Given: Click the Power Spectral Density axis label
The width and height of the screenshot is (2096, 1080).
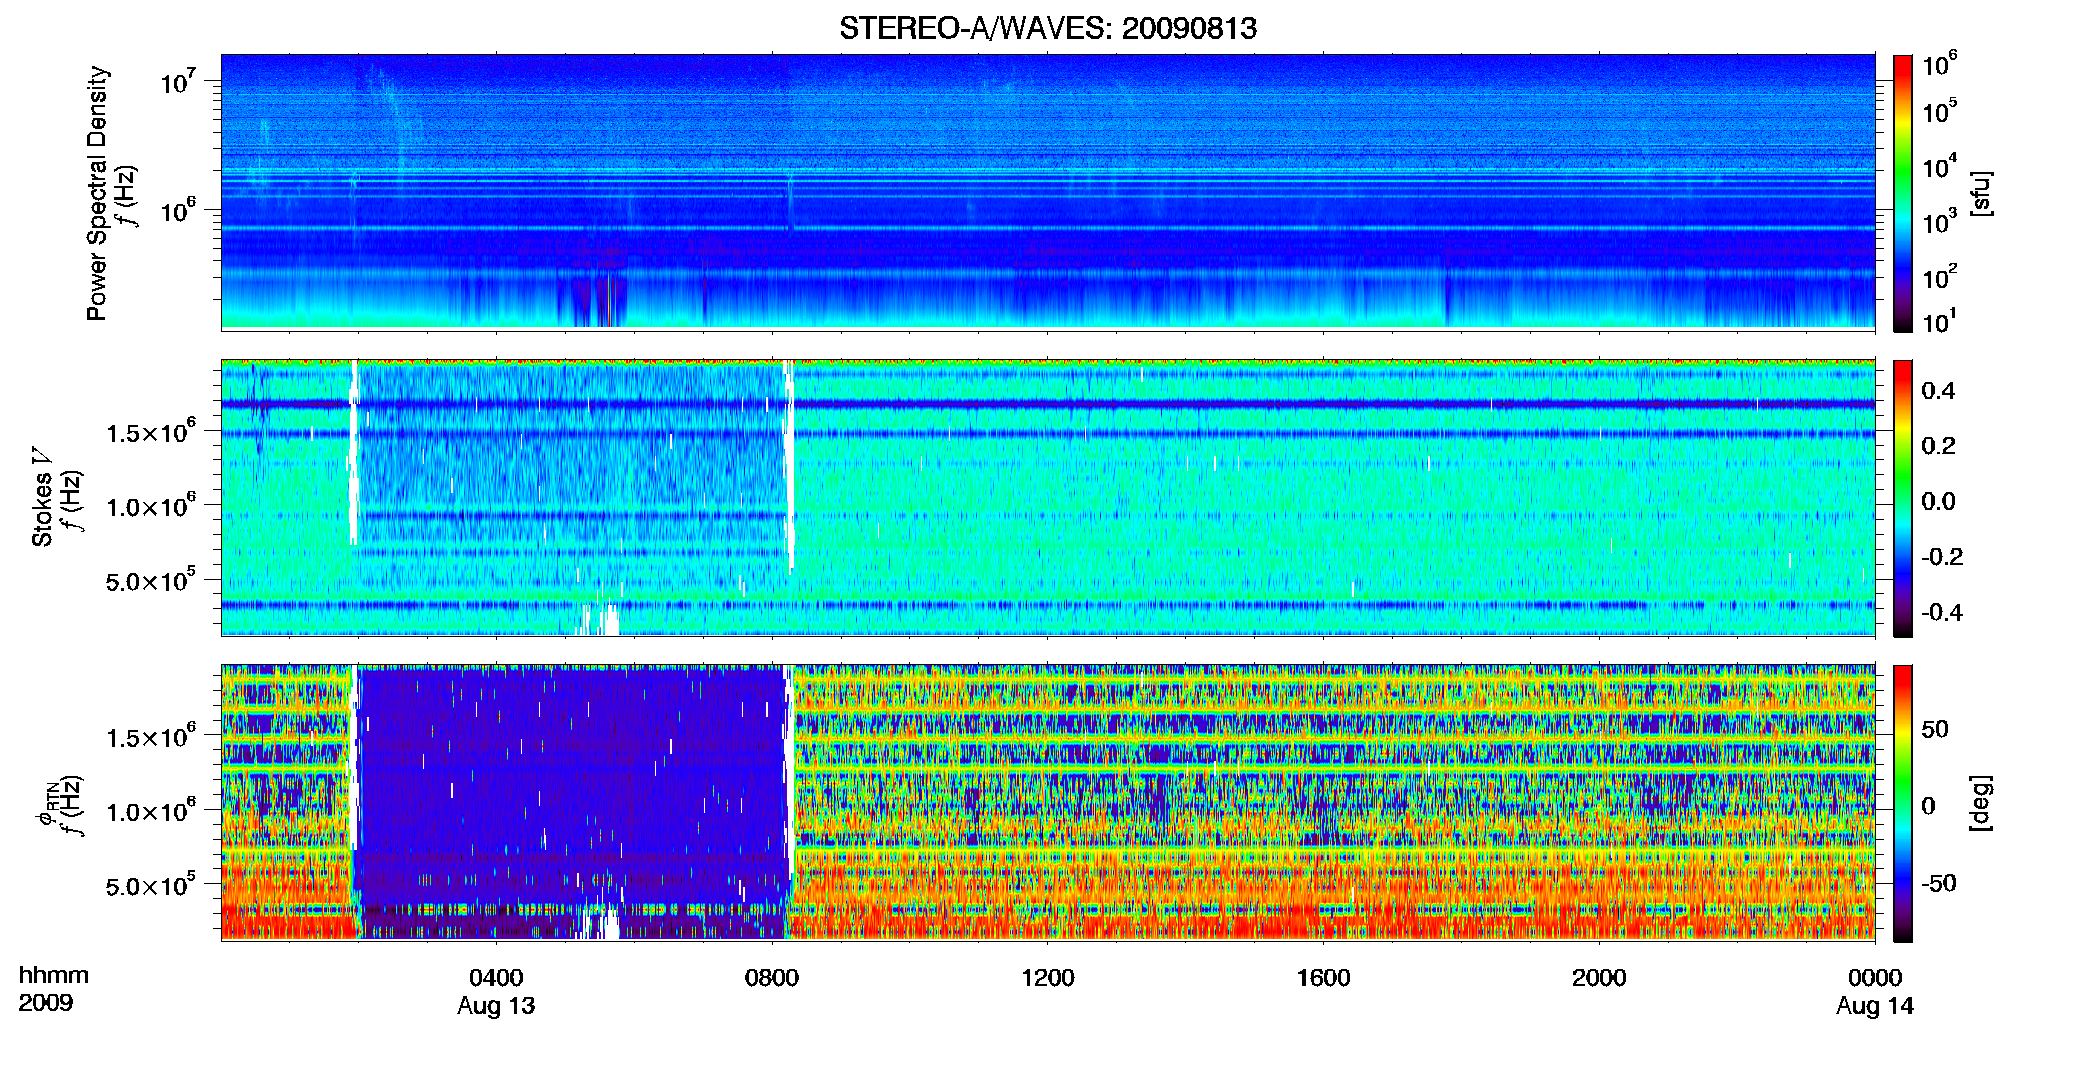Looking at the screenshot, I should (x=97, y=193).
